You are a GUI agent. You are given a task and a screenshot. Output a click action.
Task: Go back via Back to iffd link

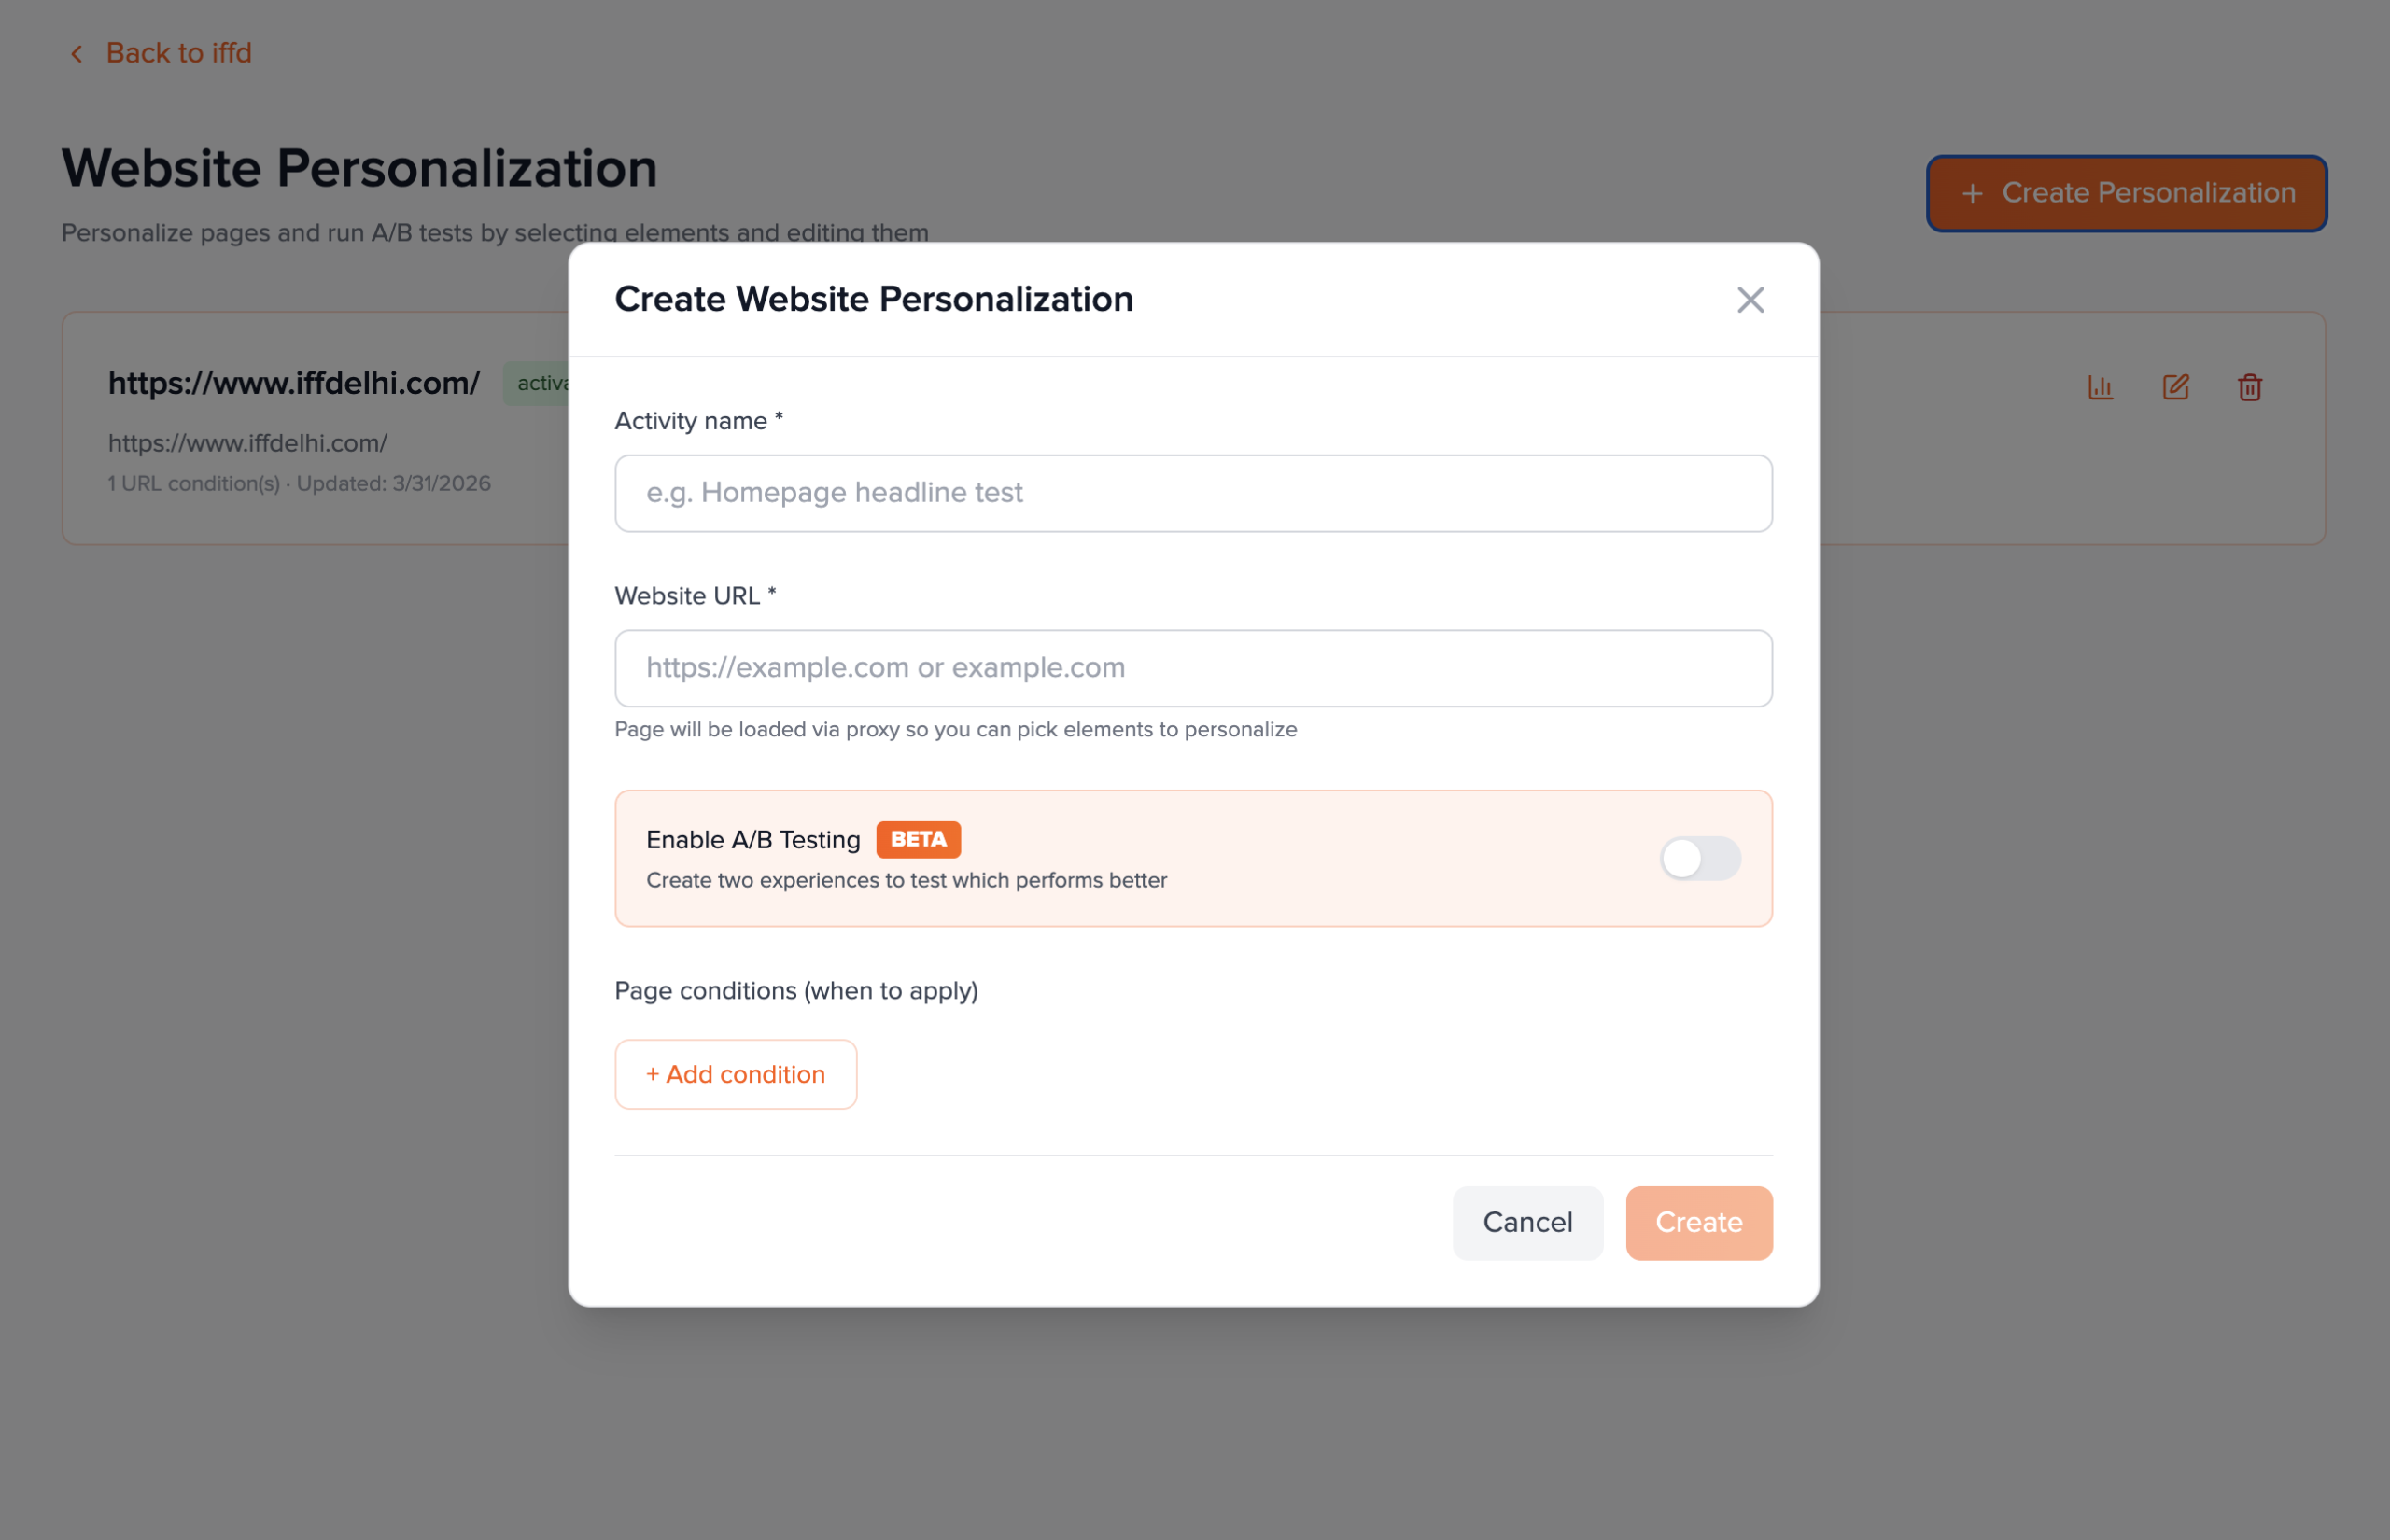tap(179, 53)
